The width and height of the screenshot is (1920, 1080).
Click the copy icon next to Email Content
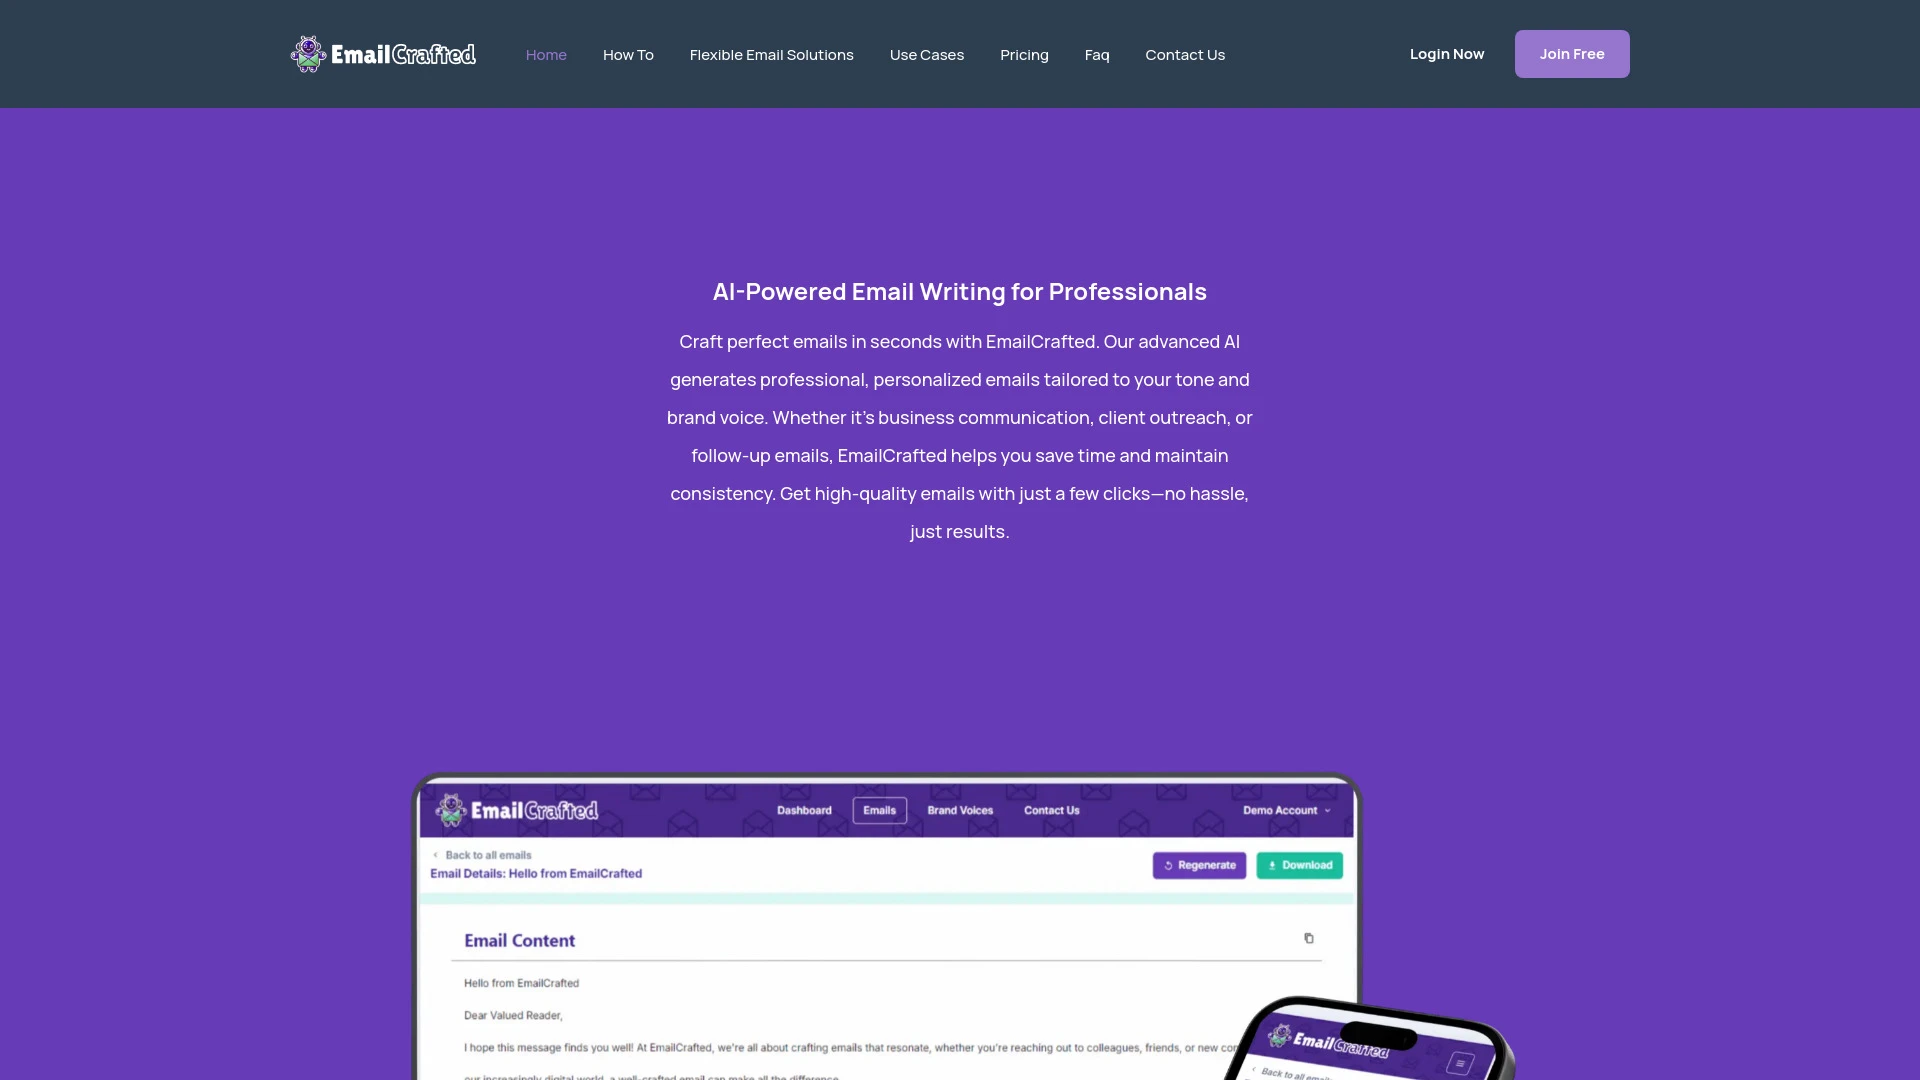coord(1308,938)
